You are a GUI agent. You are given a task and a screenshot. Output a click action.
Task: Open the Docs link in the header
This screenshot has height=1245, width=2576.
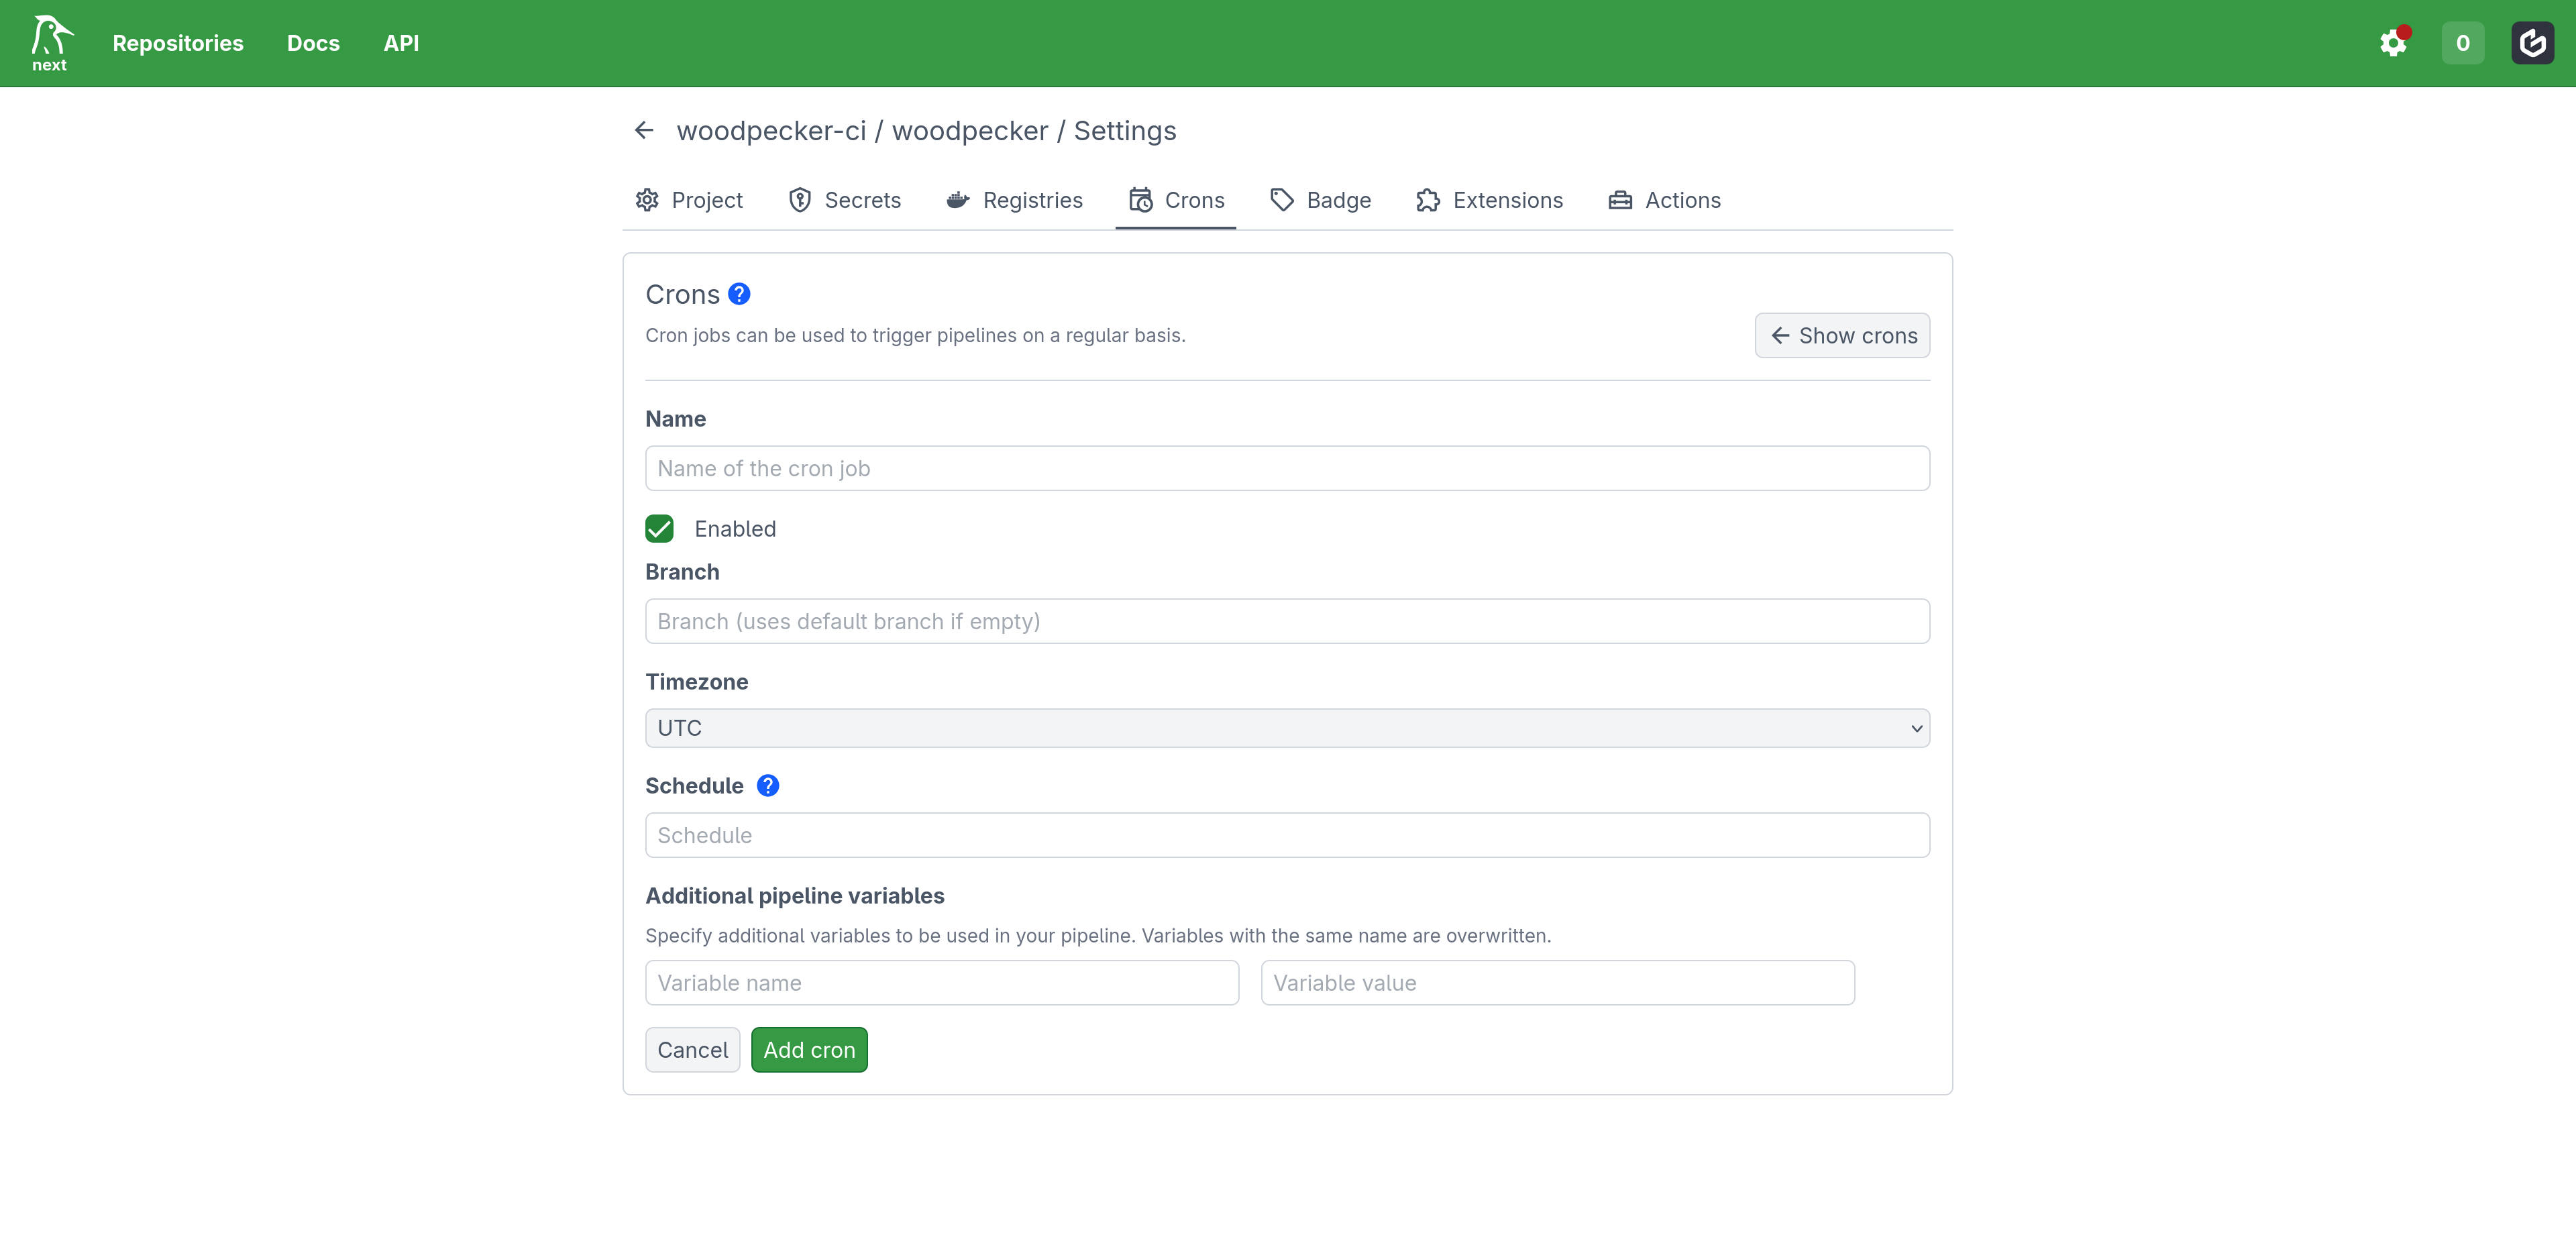313,43
